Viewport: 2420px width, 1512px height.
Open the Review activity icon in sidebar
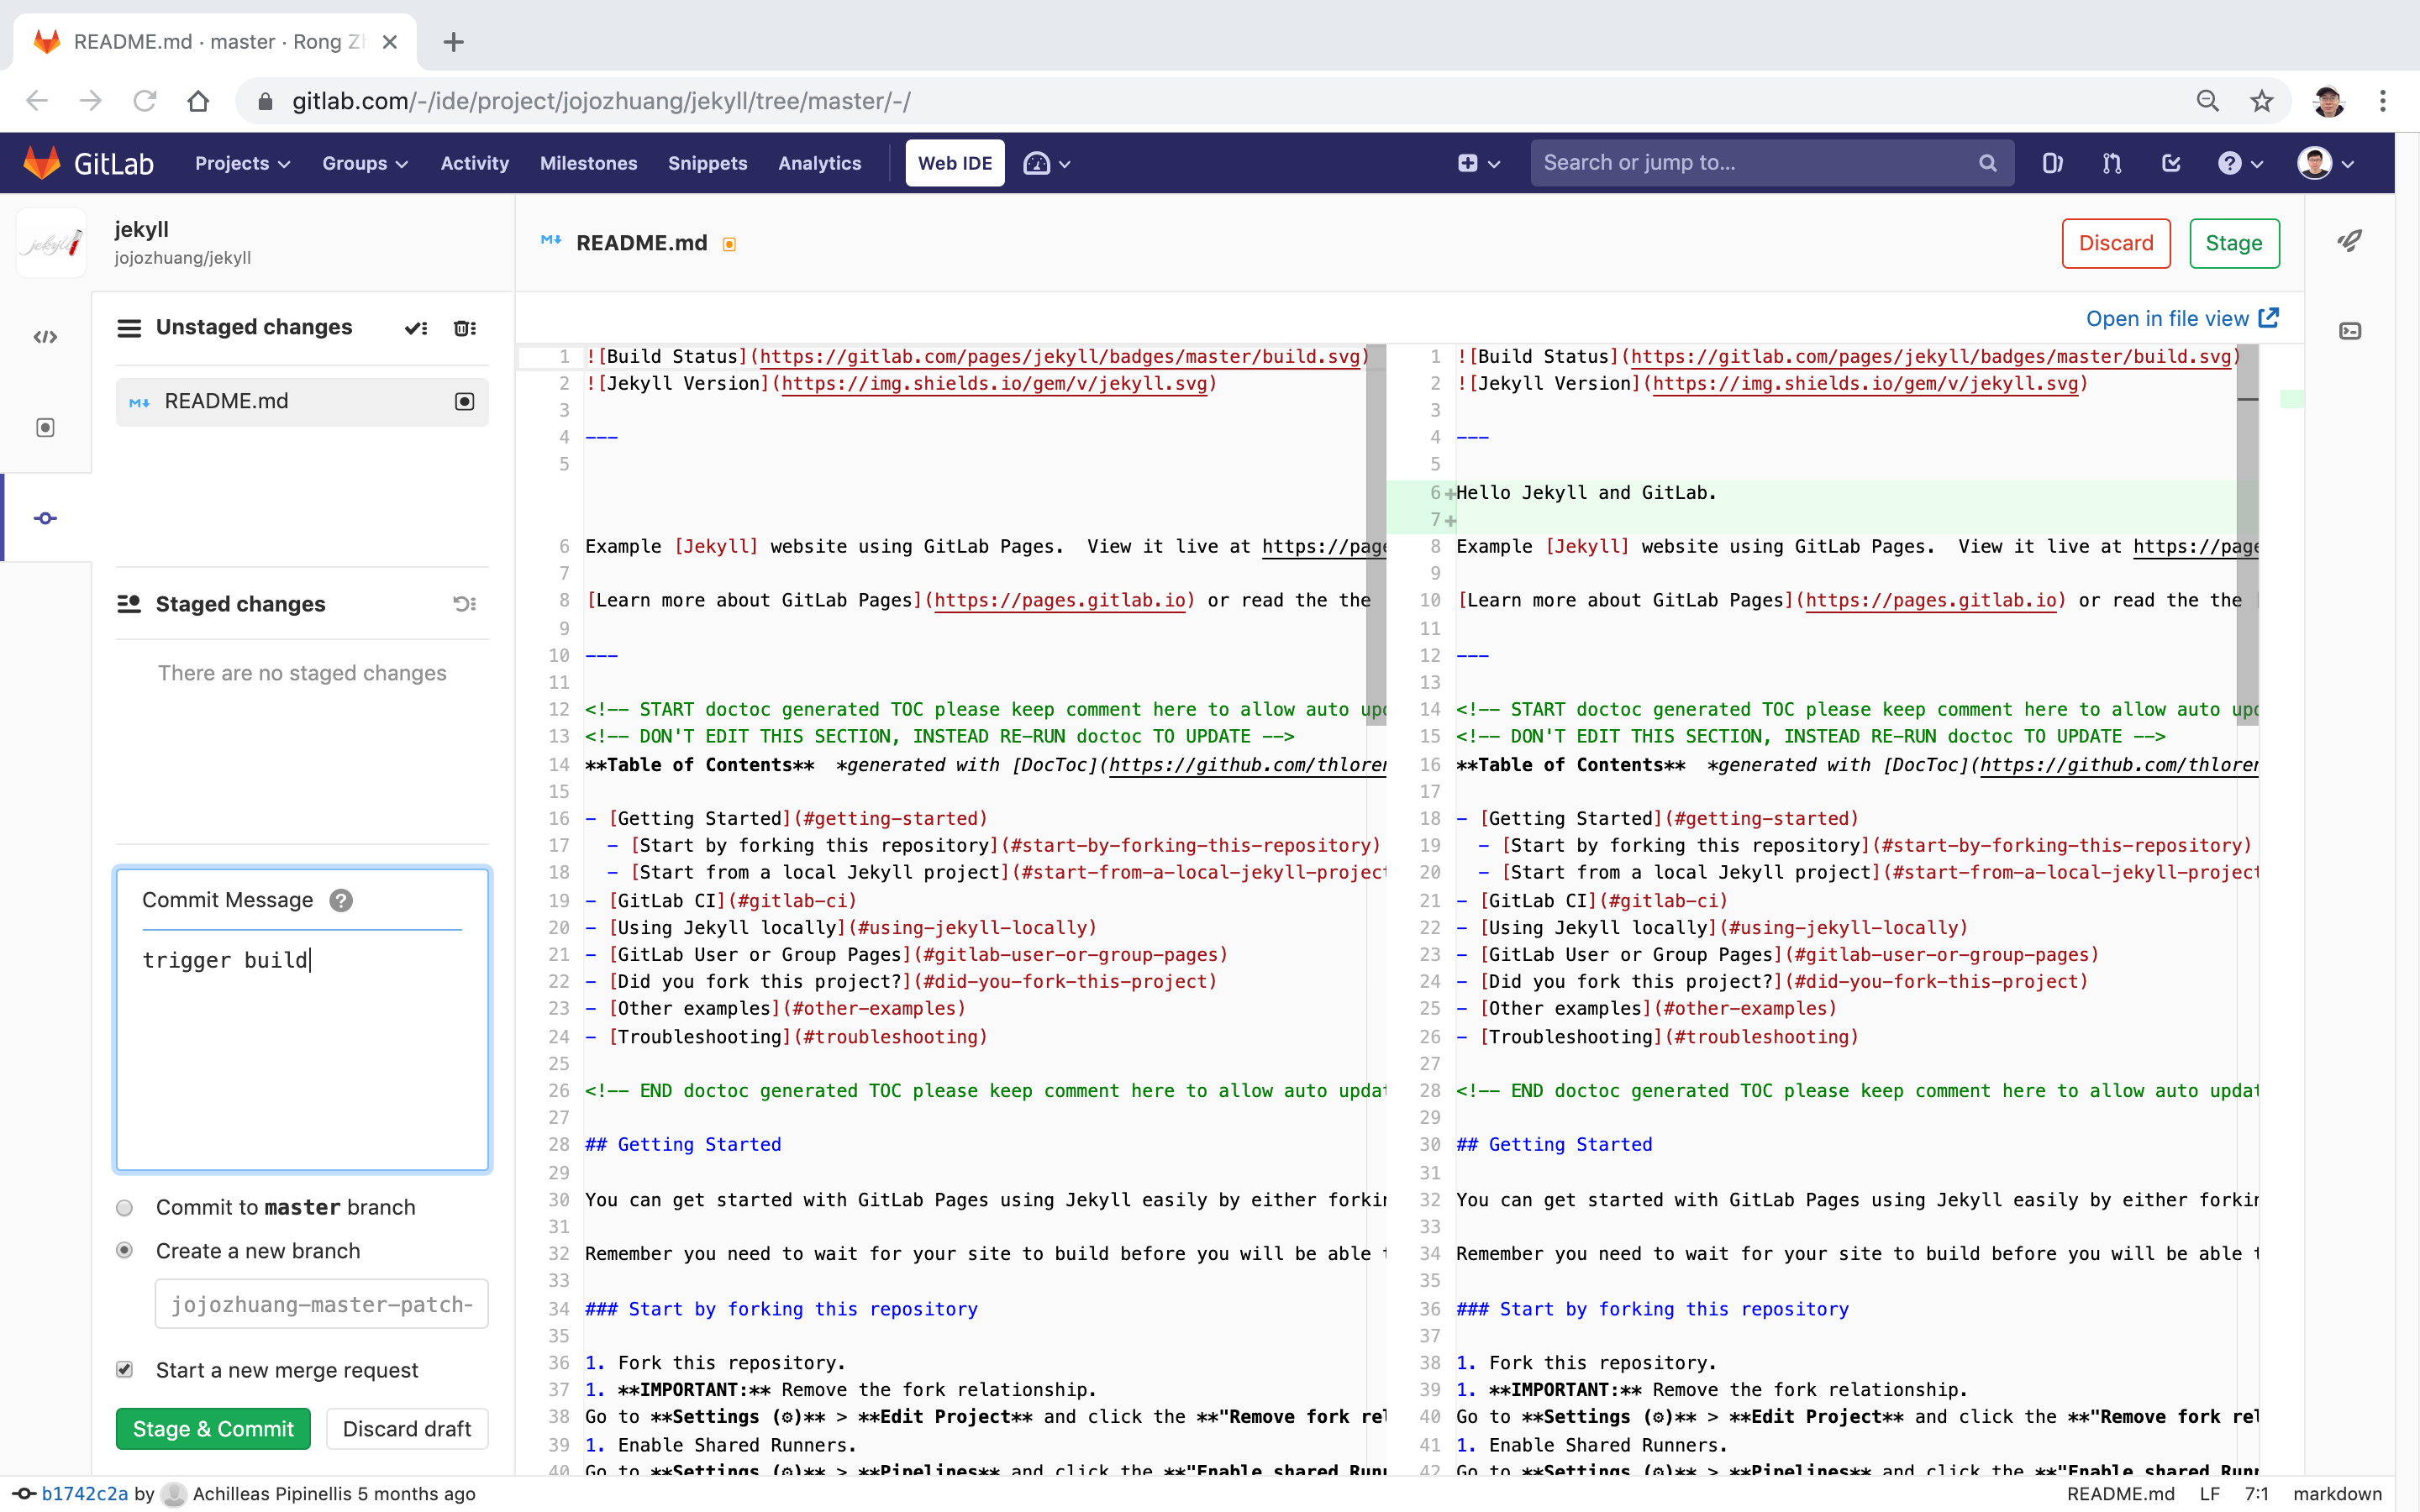45,428
